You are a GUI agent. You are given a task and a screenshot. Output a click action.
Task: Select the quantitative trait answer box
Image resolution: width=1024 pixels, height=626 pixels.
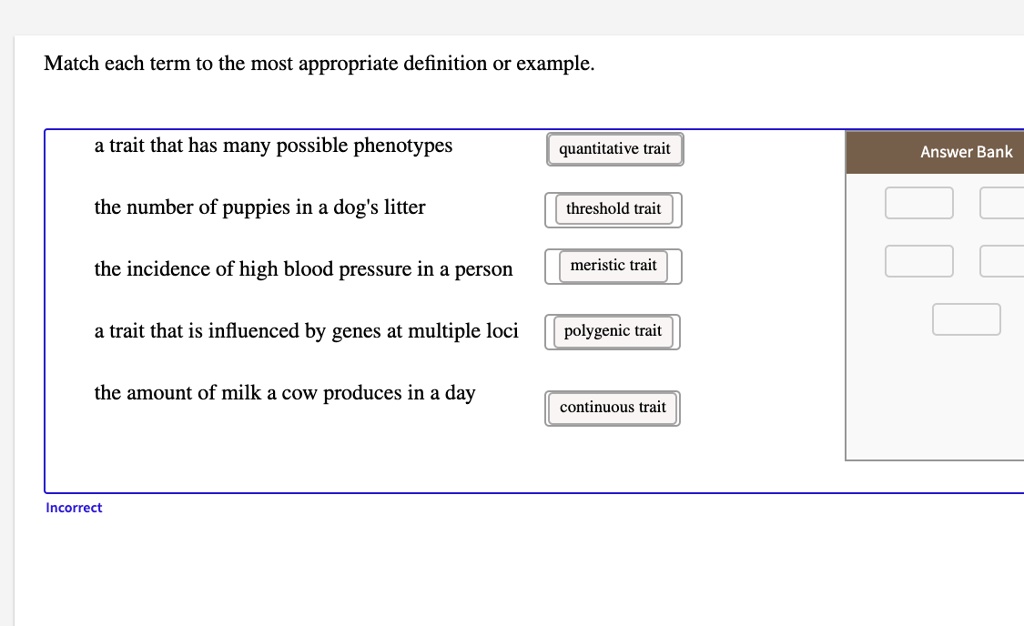(614, 148)
